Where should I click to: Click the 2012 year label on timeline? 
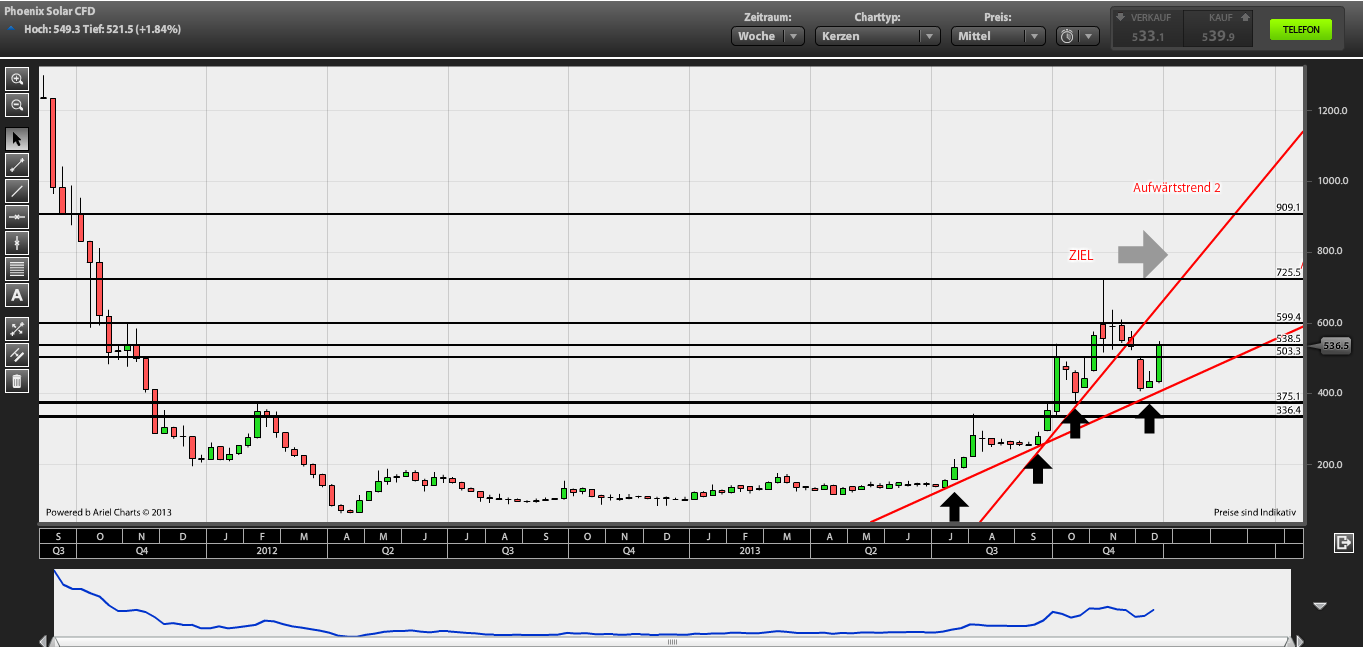click(266, 550)
